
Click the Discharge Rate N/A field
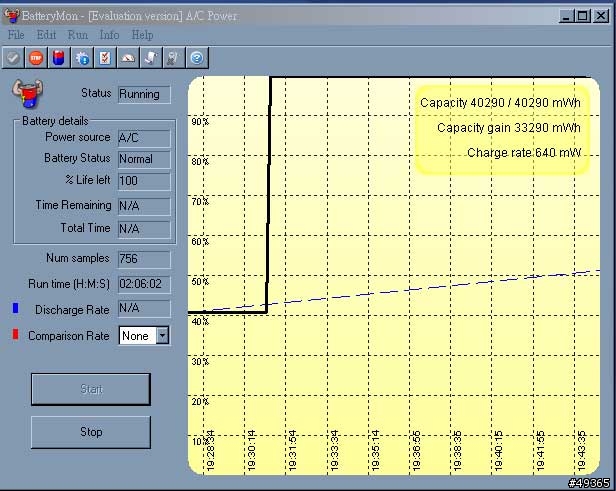(x=144, y=309)
